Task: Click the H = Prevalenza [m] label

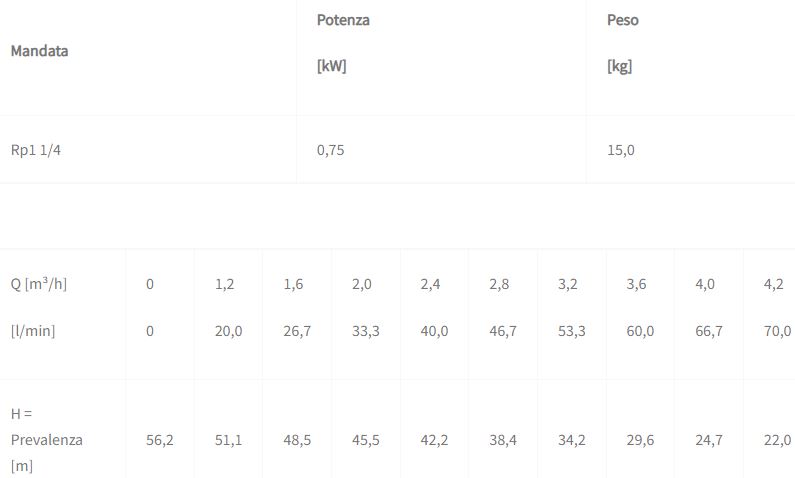Action: click(46, 440)
